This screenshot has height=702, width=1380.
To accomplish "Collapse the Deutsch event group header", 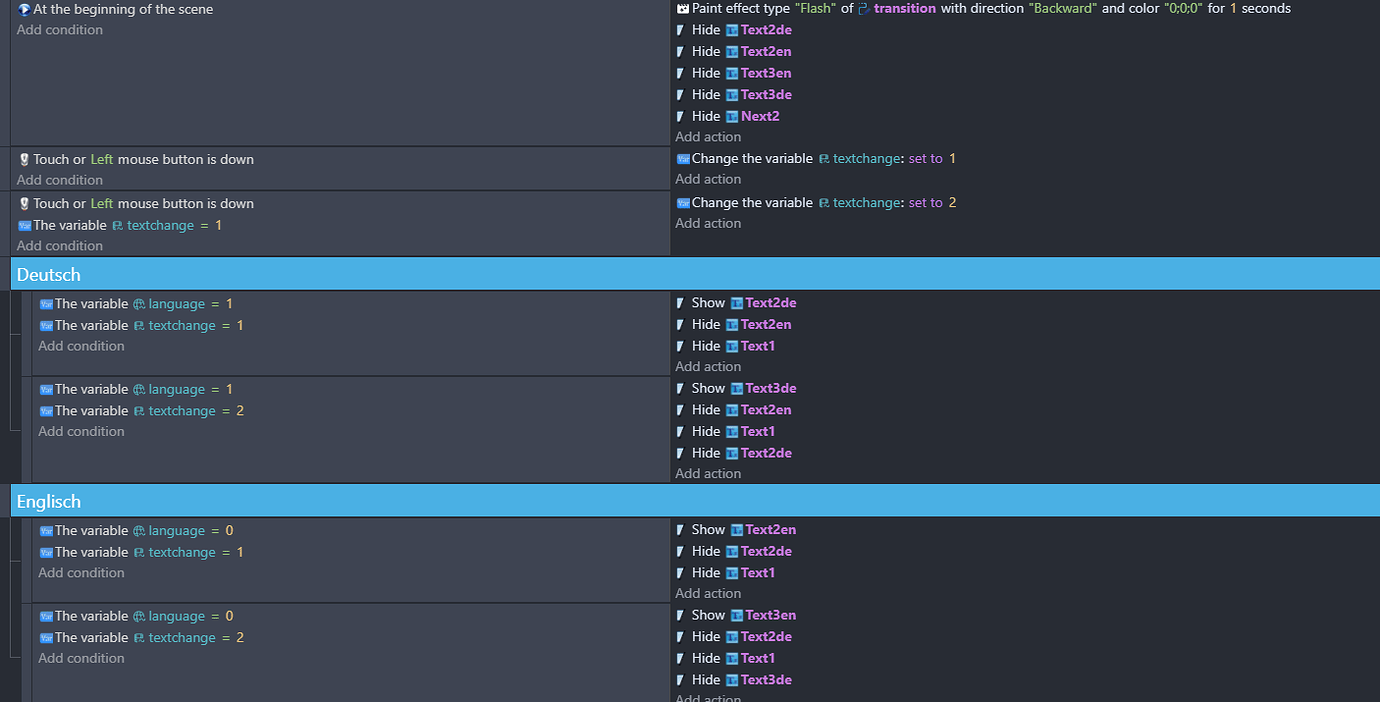I will 695,274.
